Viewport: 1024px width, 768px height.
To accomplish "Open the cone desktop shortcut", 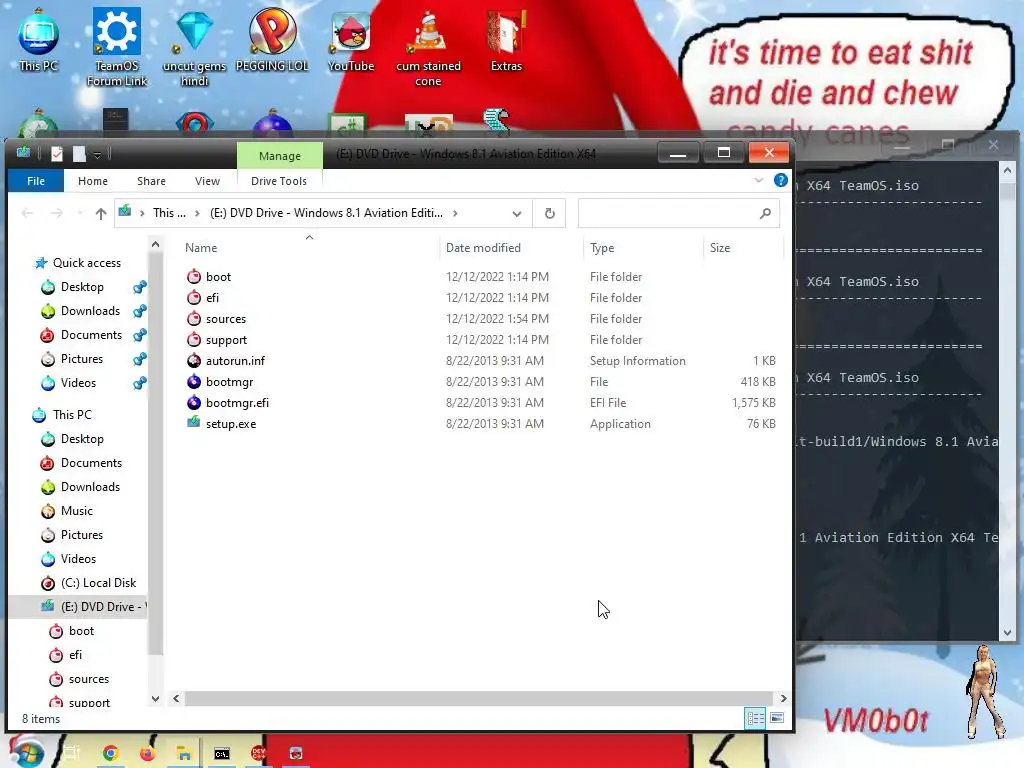I will [x=428, y=47].
